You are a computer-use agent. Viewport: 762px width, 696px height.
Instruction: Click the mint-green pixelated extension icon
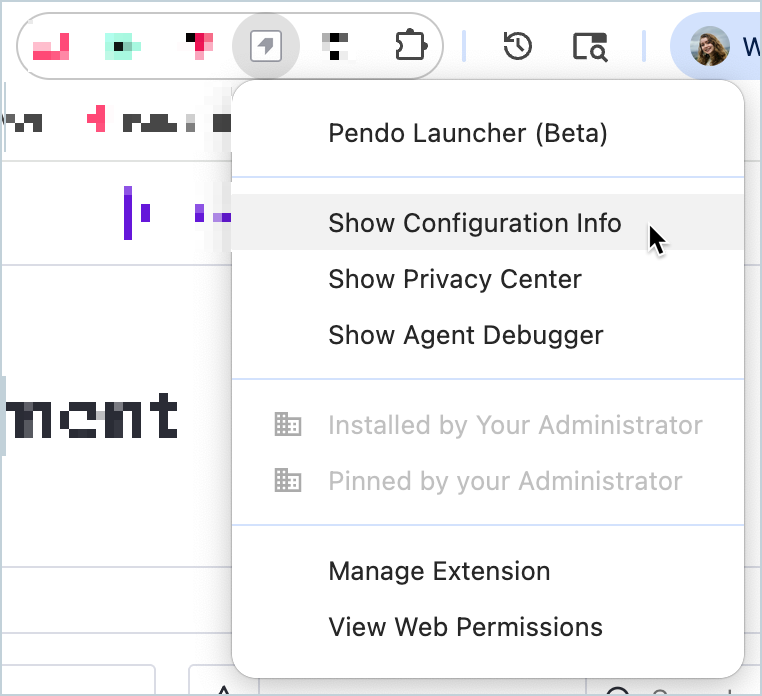122,47
